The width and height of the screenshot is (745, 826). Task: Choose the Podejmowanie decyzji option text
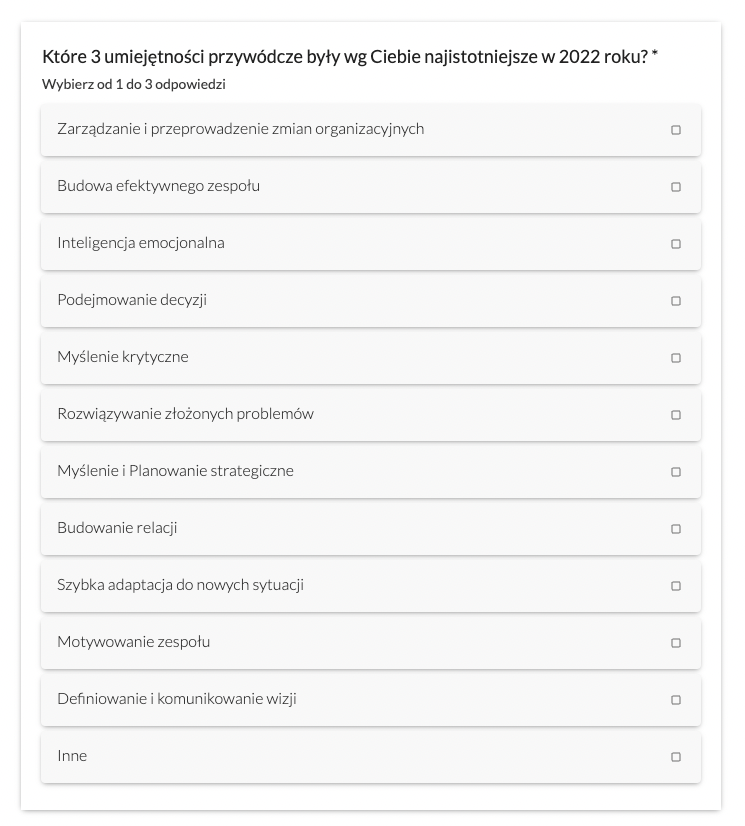pos(132,300)
